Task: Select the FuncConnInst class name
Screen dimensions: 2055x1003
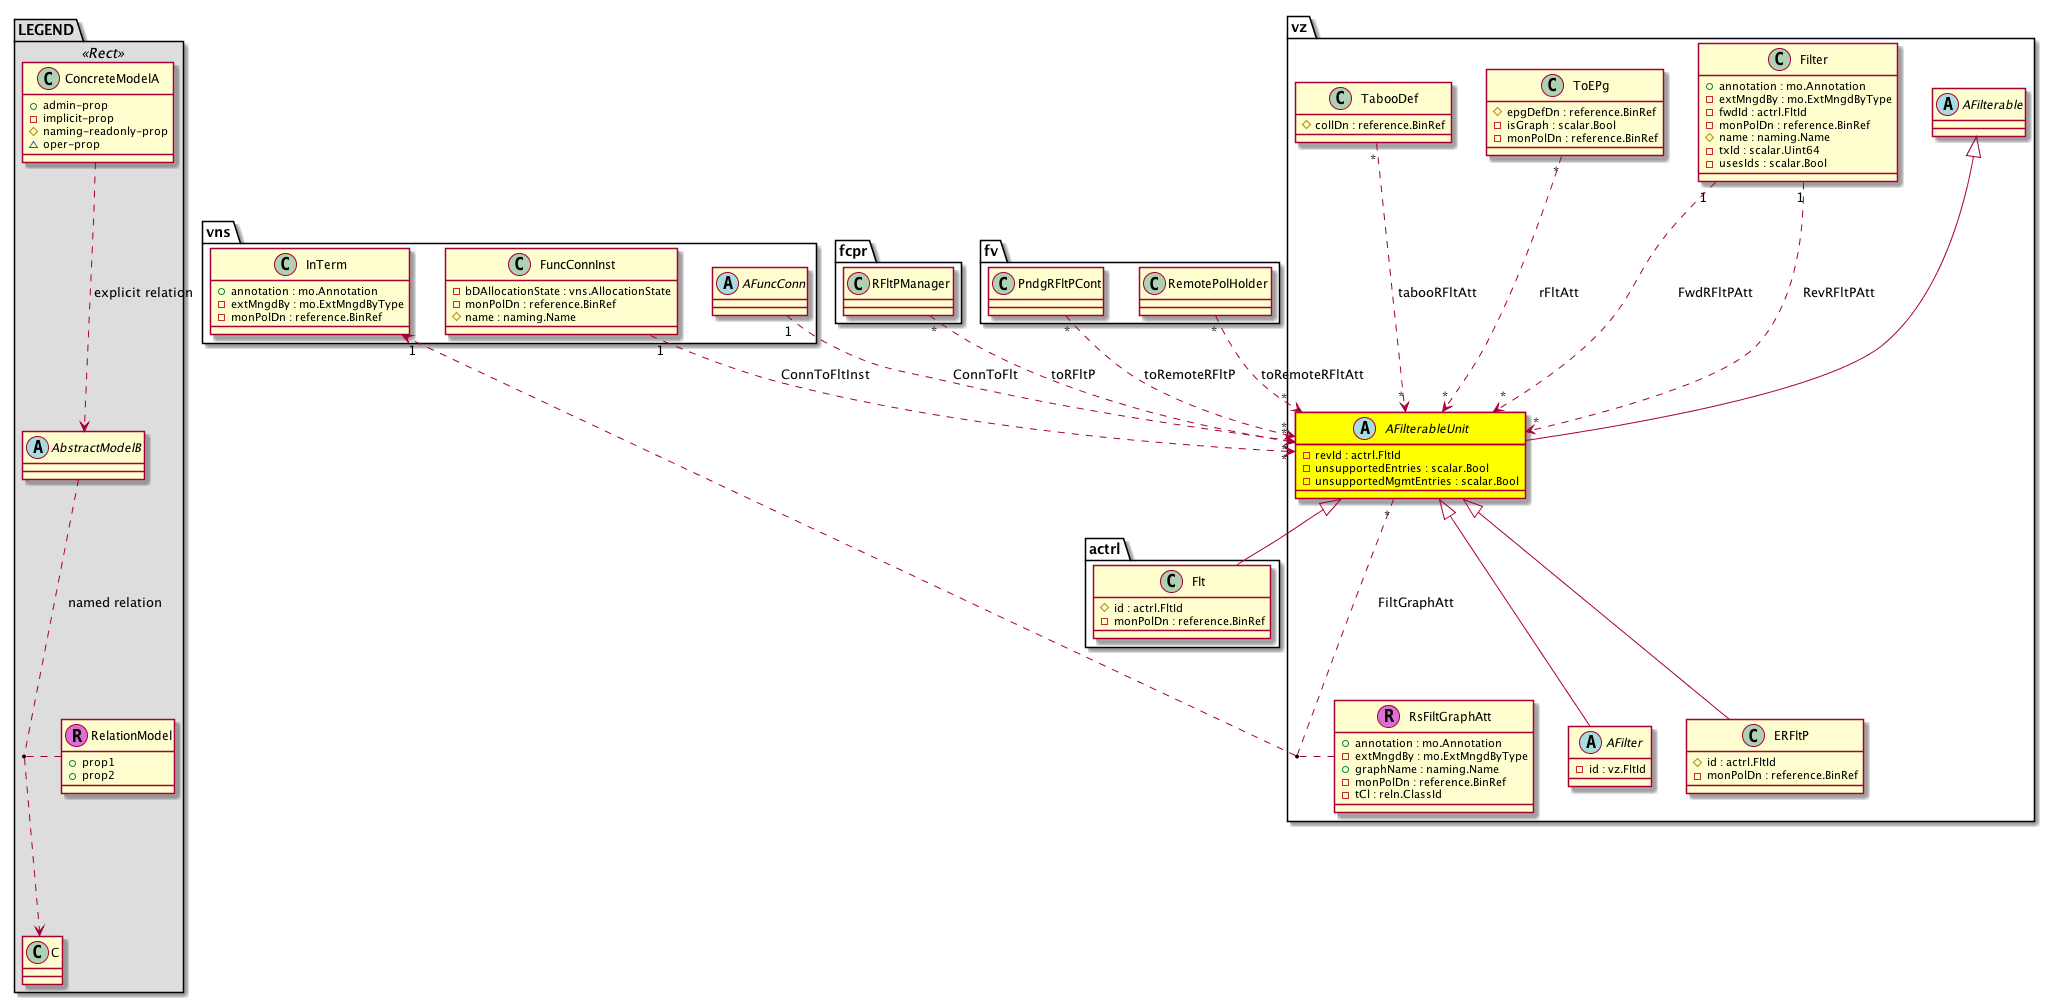Action: coord(577,265)
